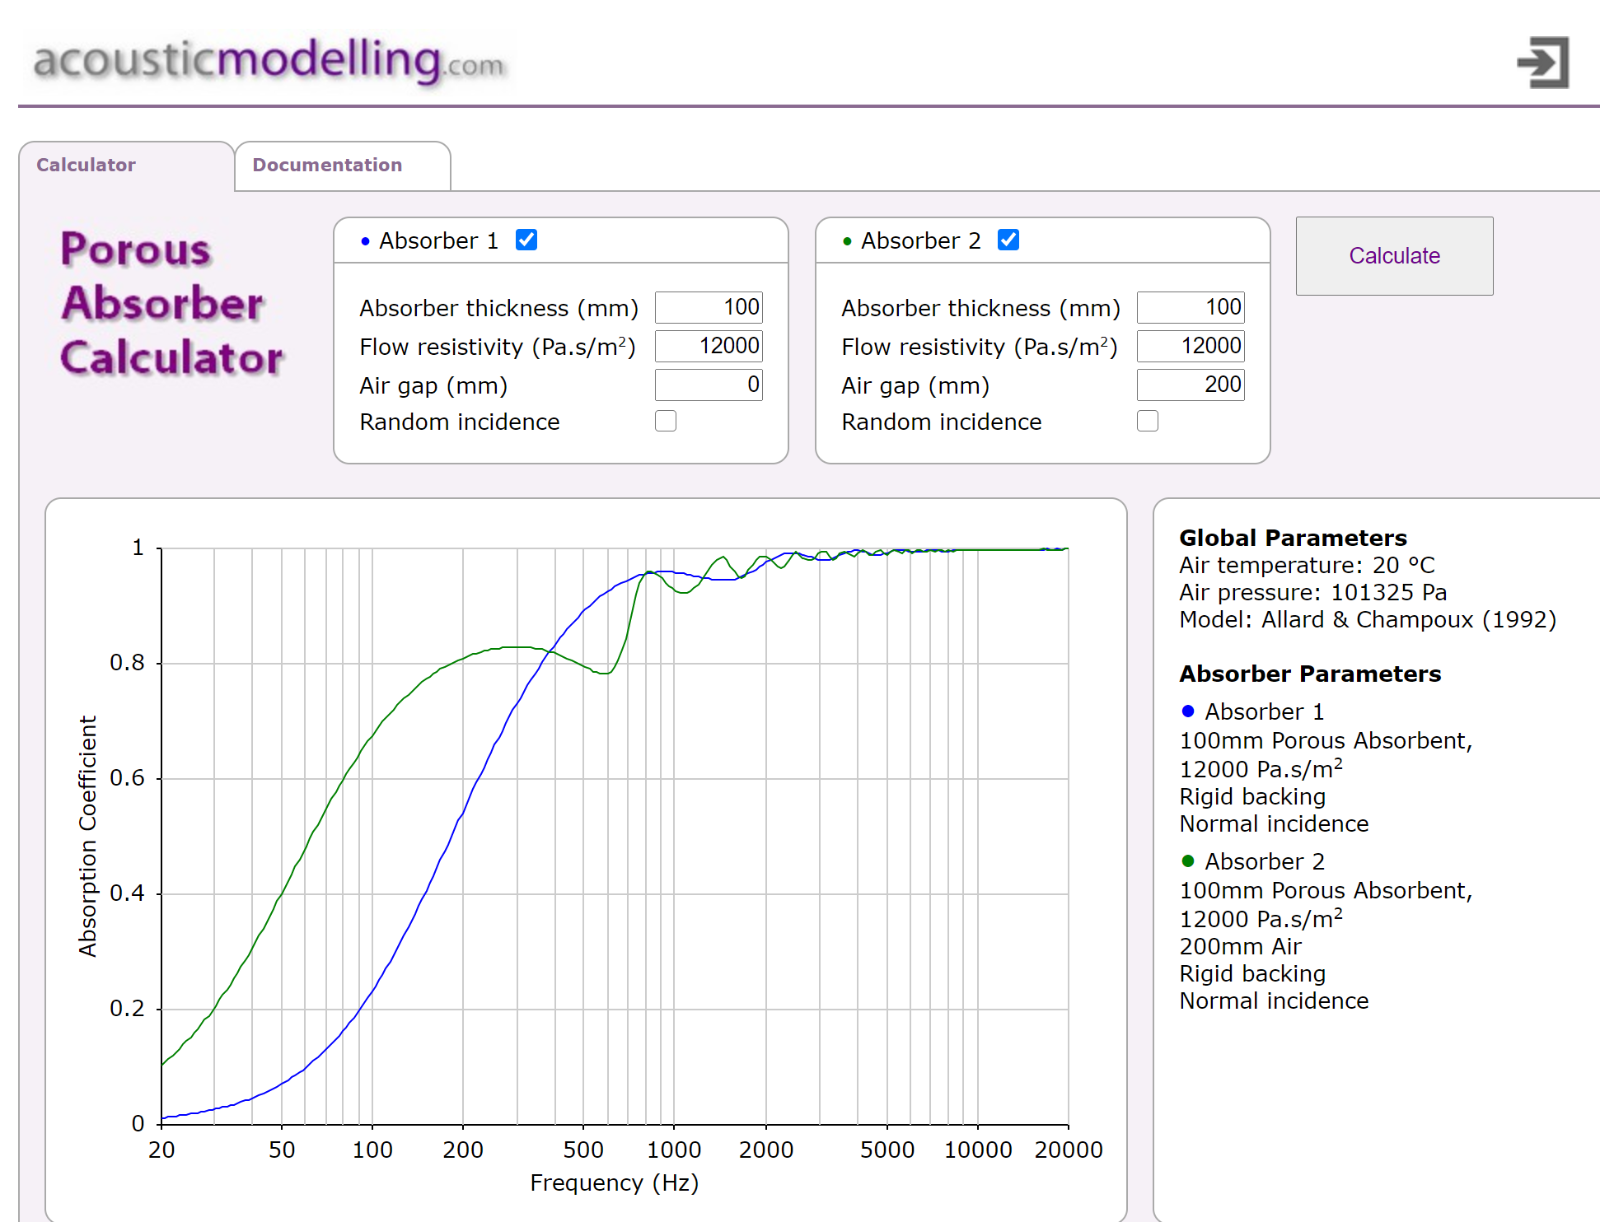Viewport: 1600px width, 1222px height.
Task: Disable the Absorber 1 checkbox
Action: click(526, 240)
